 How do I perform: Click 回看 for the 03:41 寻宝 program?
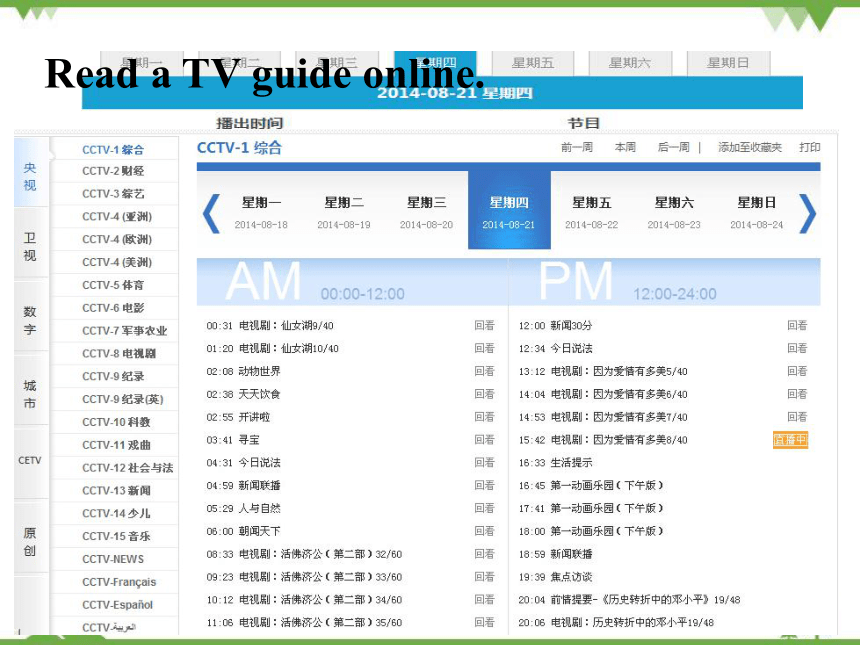484,440
